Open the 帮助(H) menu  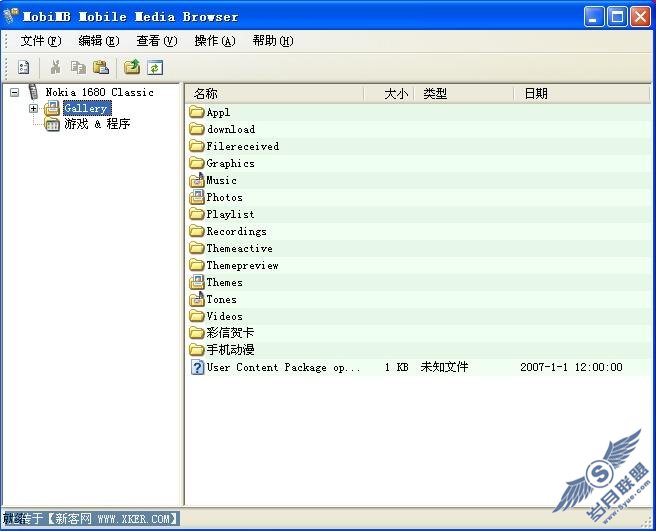pyautogui.click(x=273, y=41)
